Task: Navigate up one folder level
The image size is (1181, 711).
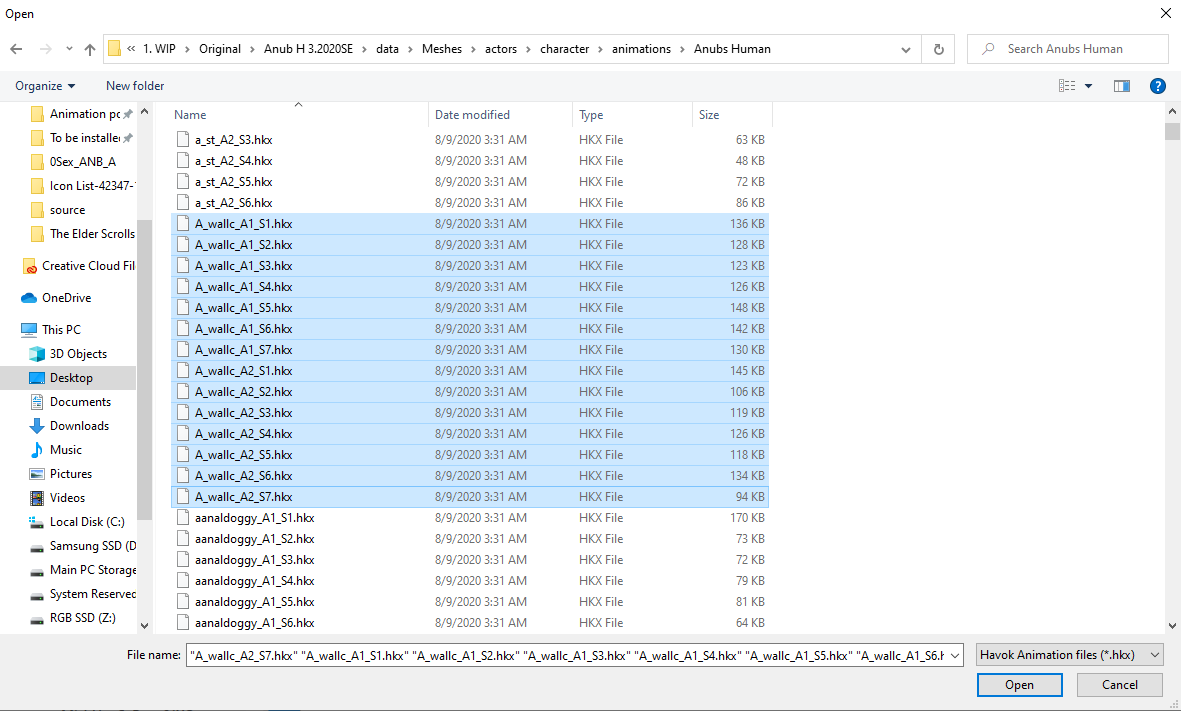Action: coord(90,48)
